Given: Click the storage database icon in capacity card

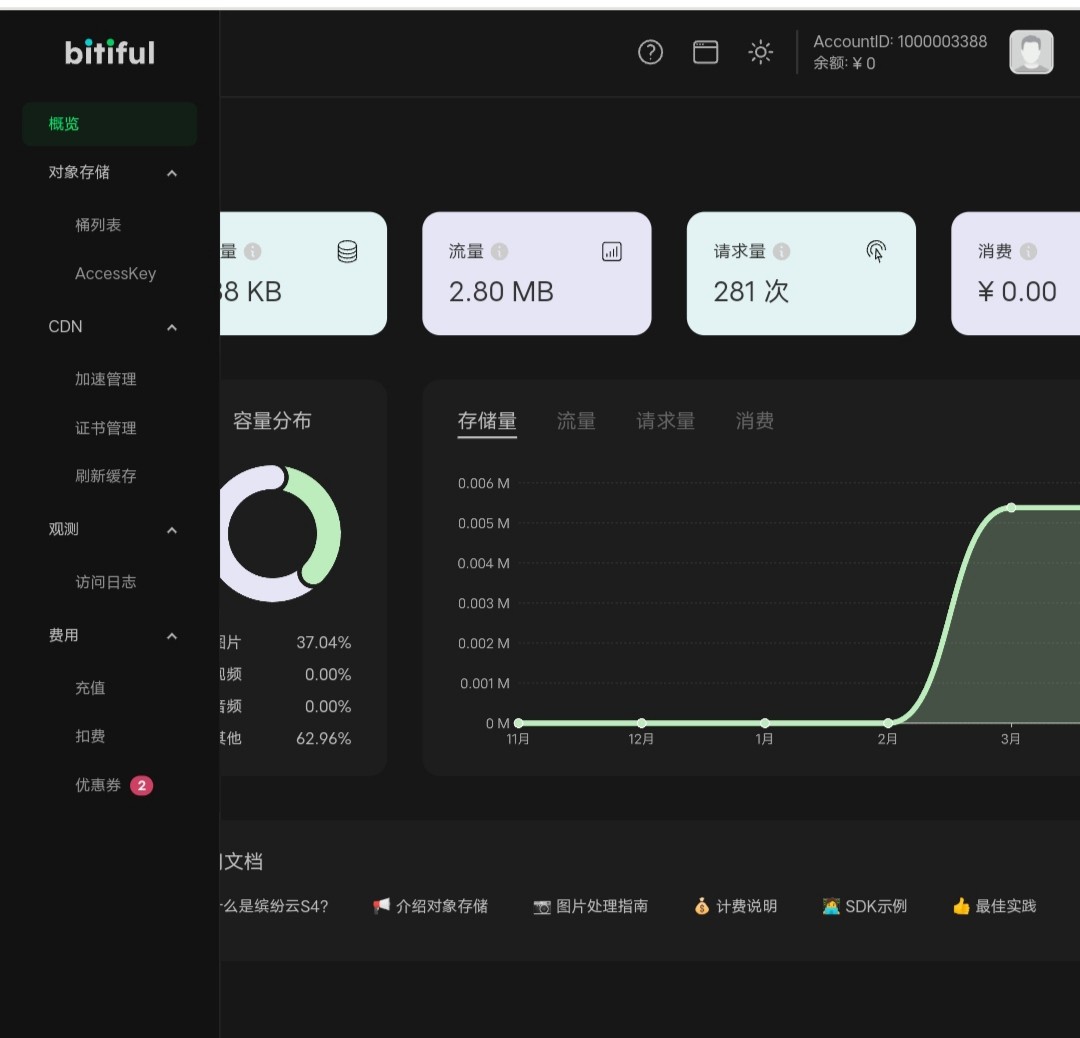Looking at the screenshot, I should [x=347, y=251].
